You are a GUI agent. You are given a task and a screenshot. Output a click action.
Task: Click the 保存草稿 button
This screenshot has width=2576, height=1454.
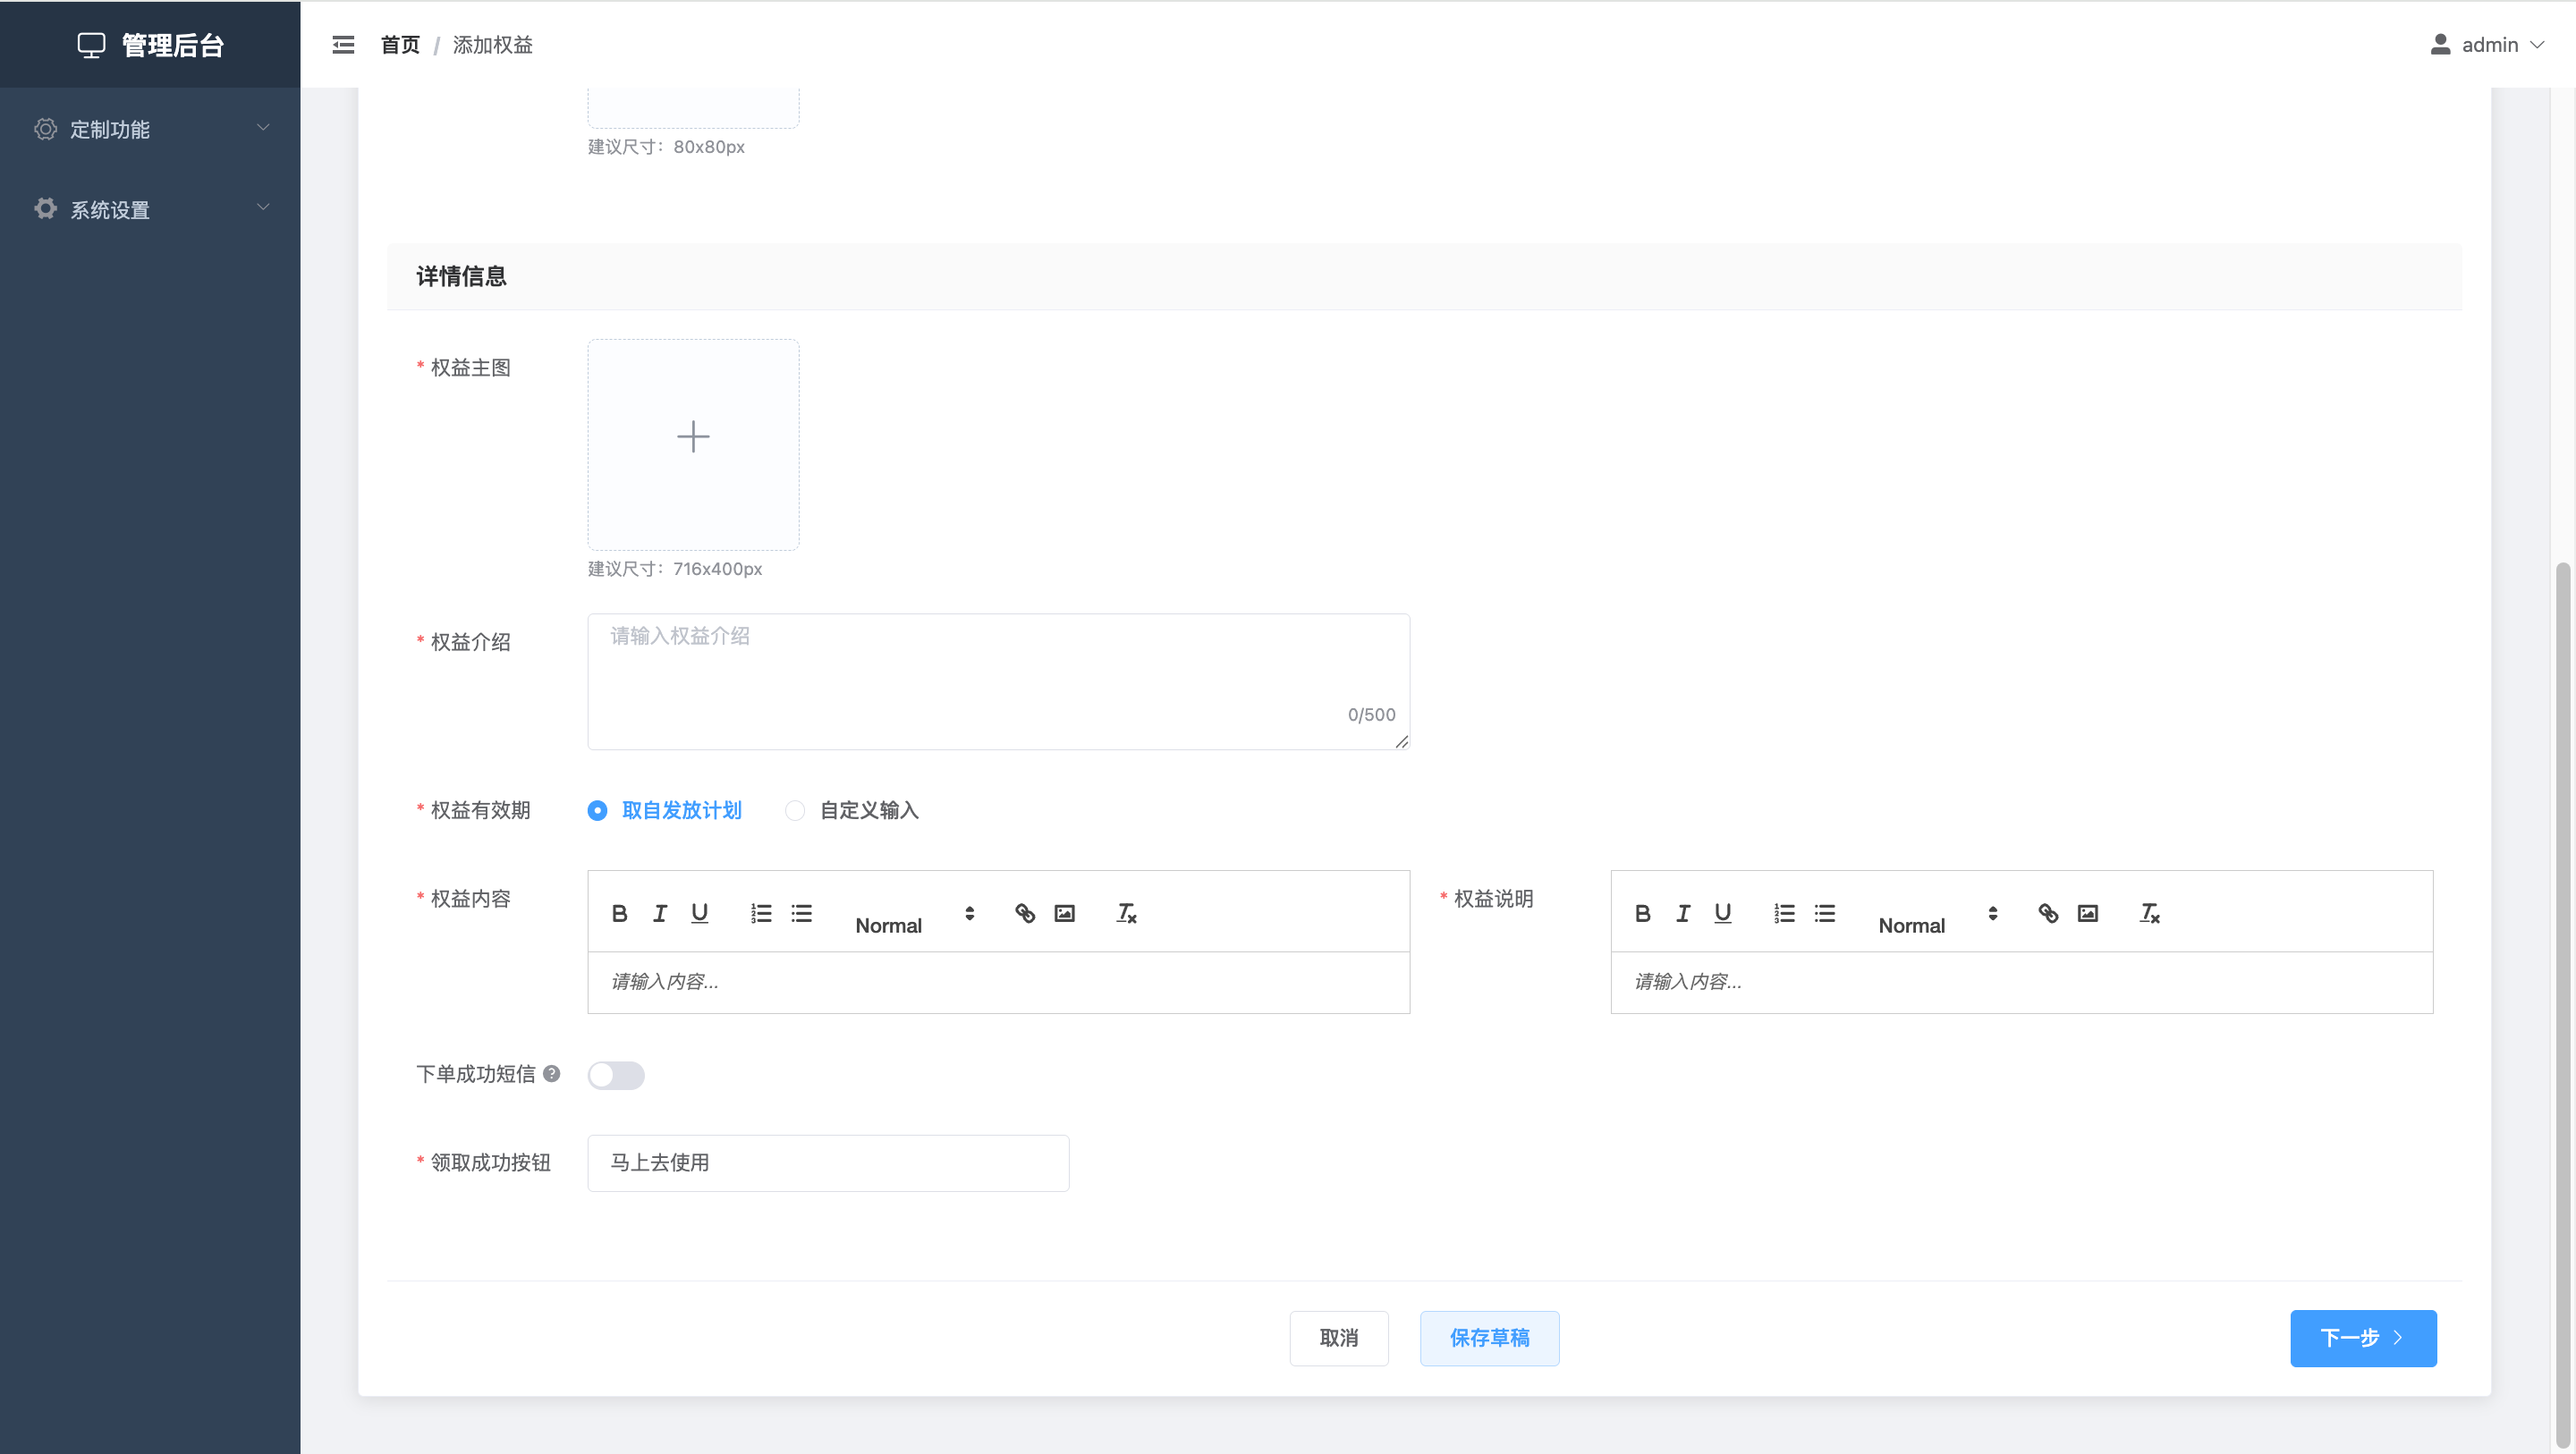point(1490,1338)
